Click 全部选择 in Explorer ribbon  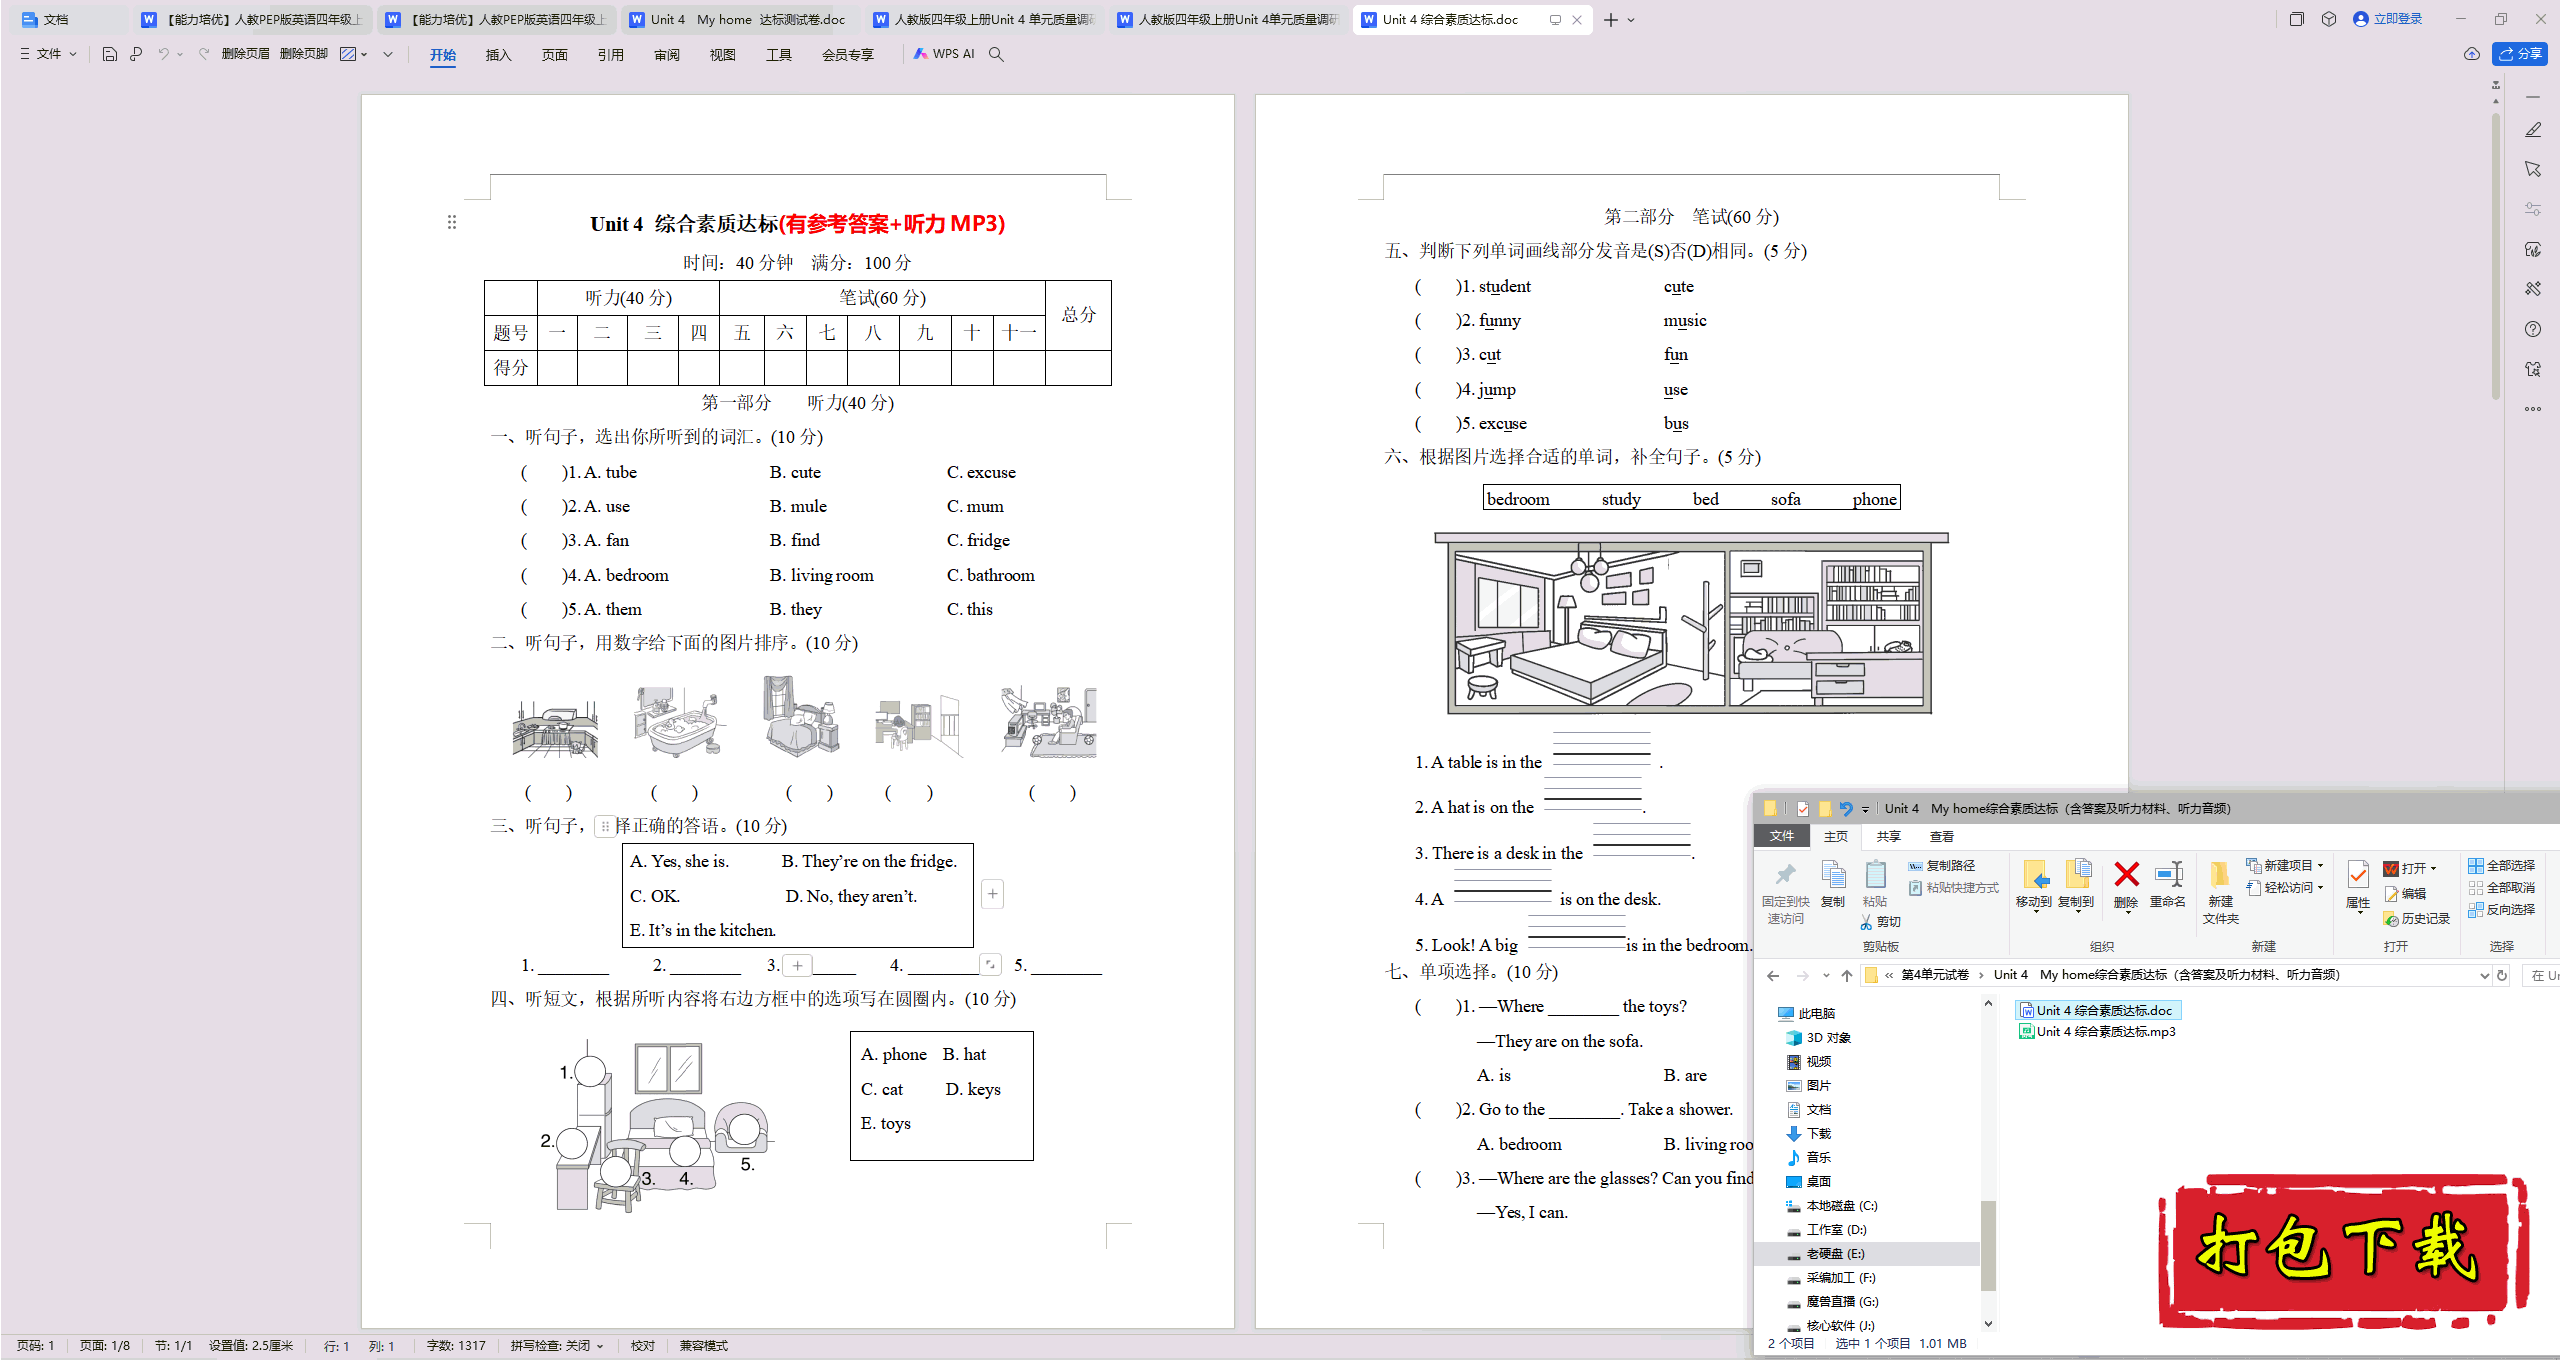click(x=2501, y=866)
